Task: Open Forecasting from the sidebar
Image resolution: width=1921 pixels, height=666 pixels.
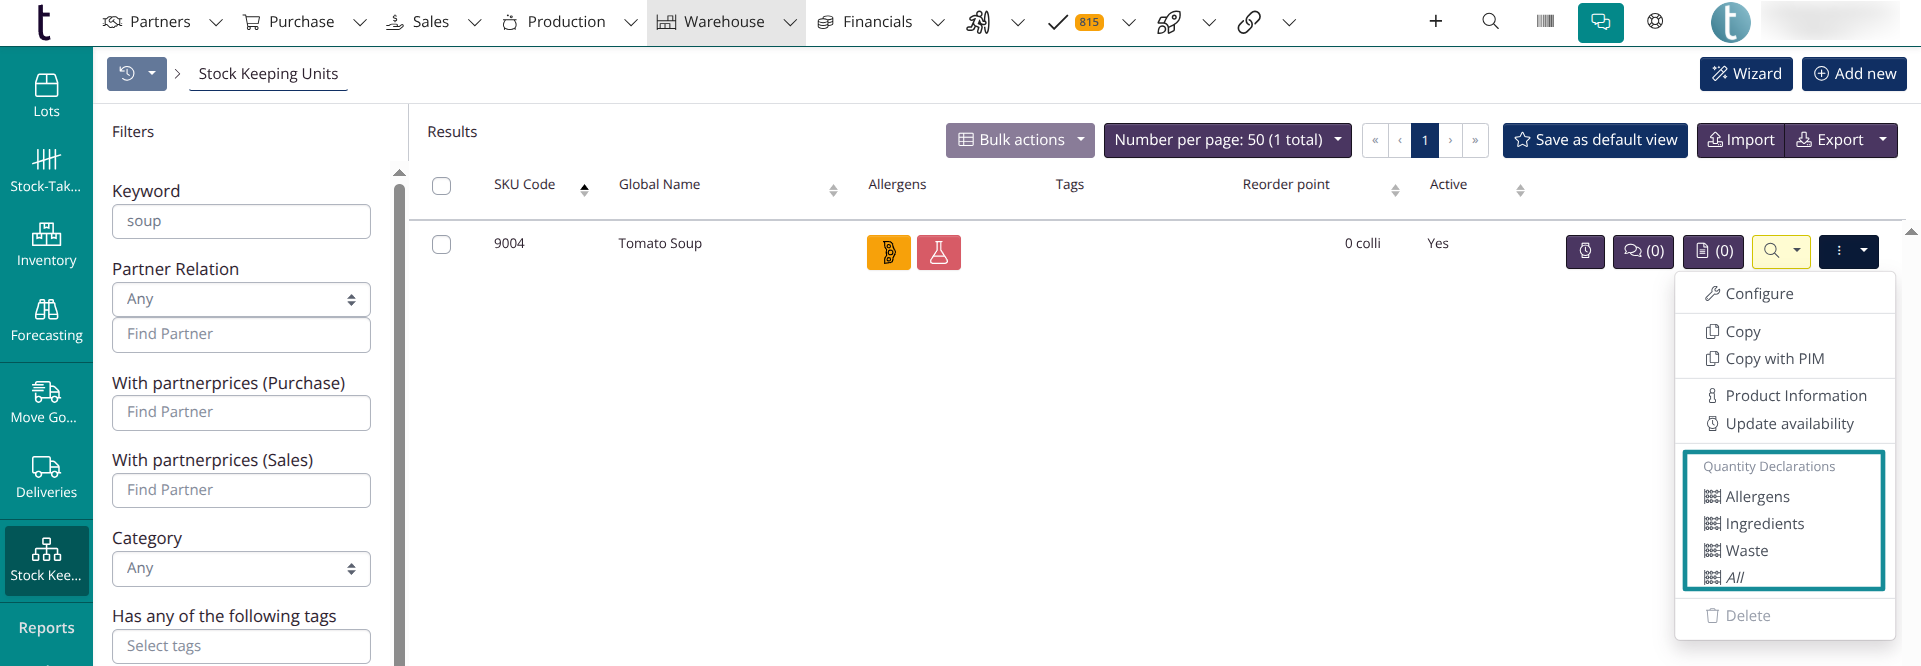Action: (46, 320)
